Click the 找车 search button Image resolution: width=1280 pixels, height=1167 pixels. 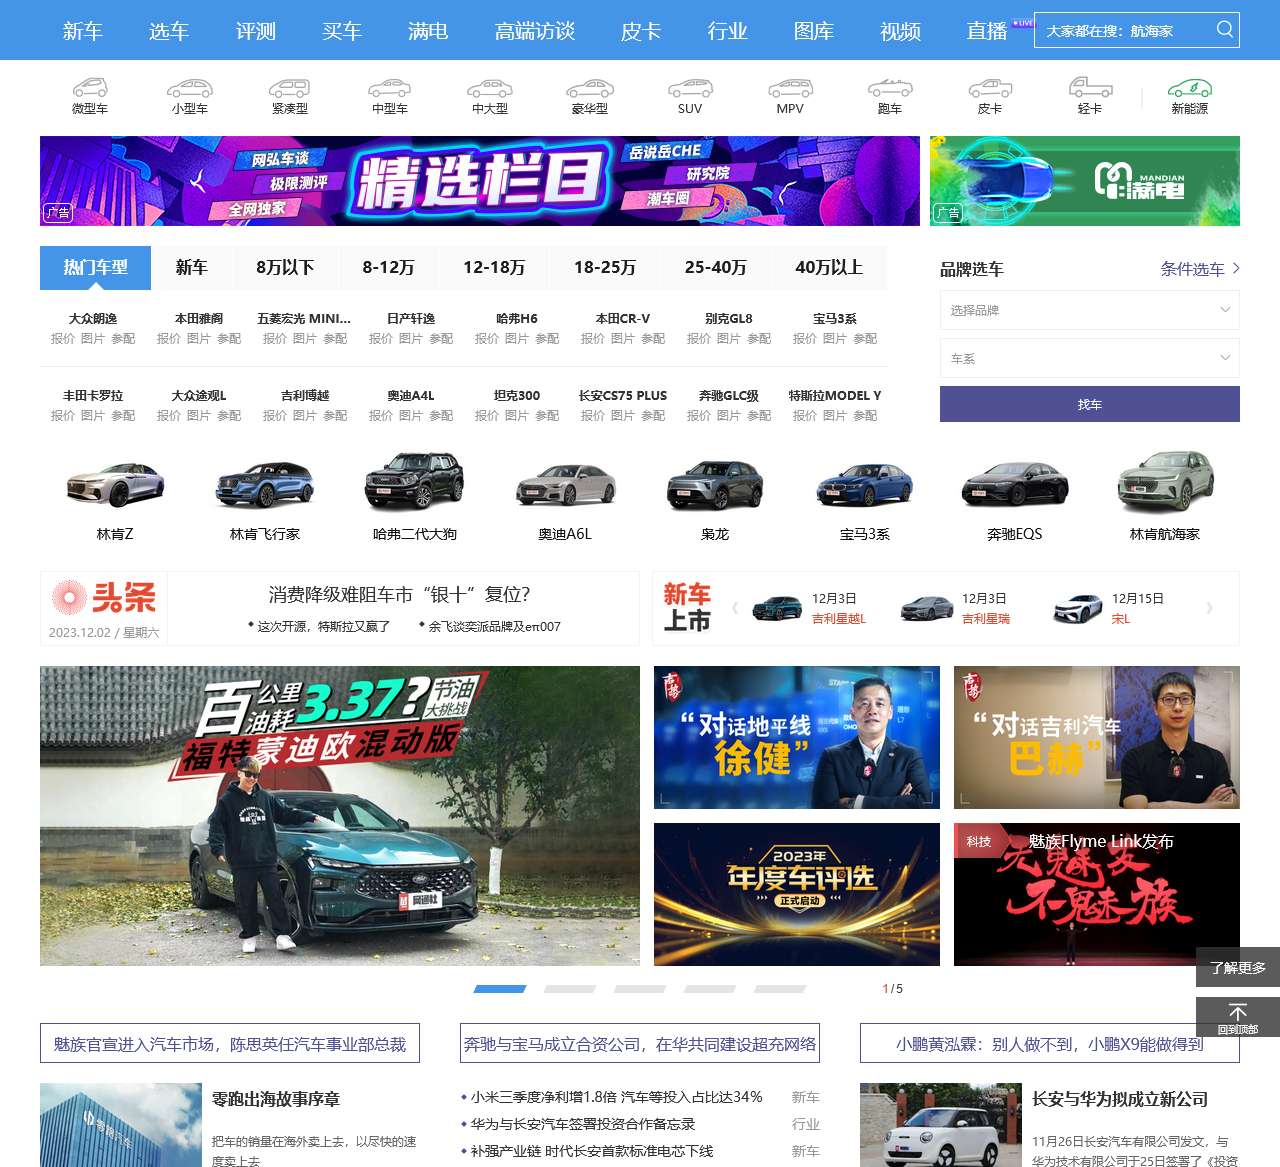tap(1090, 404)
